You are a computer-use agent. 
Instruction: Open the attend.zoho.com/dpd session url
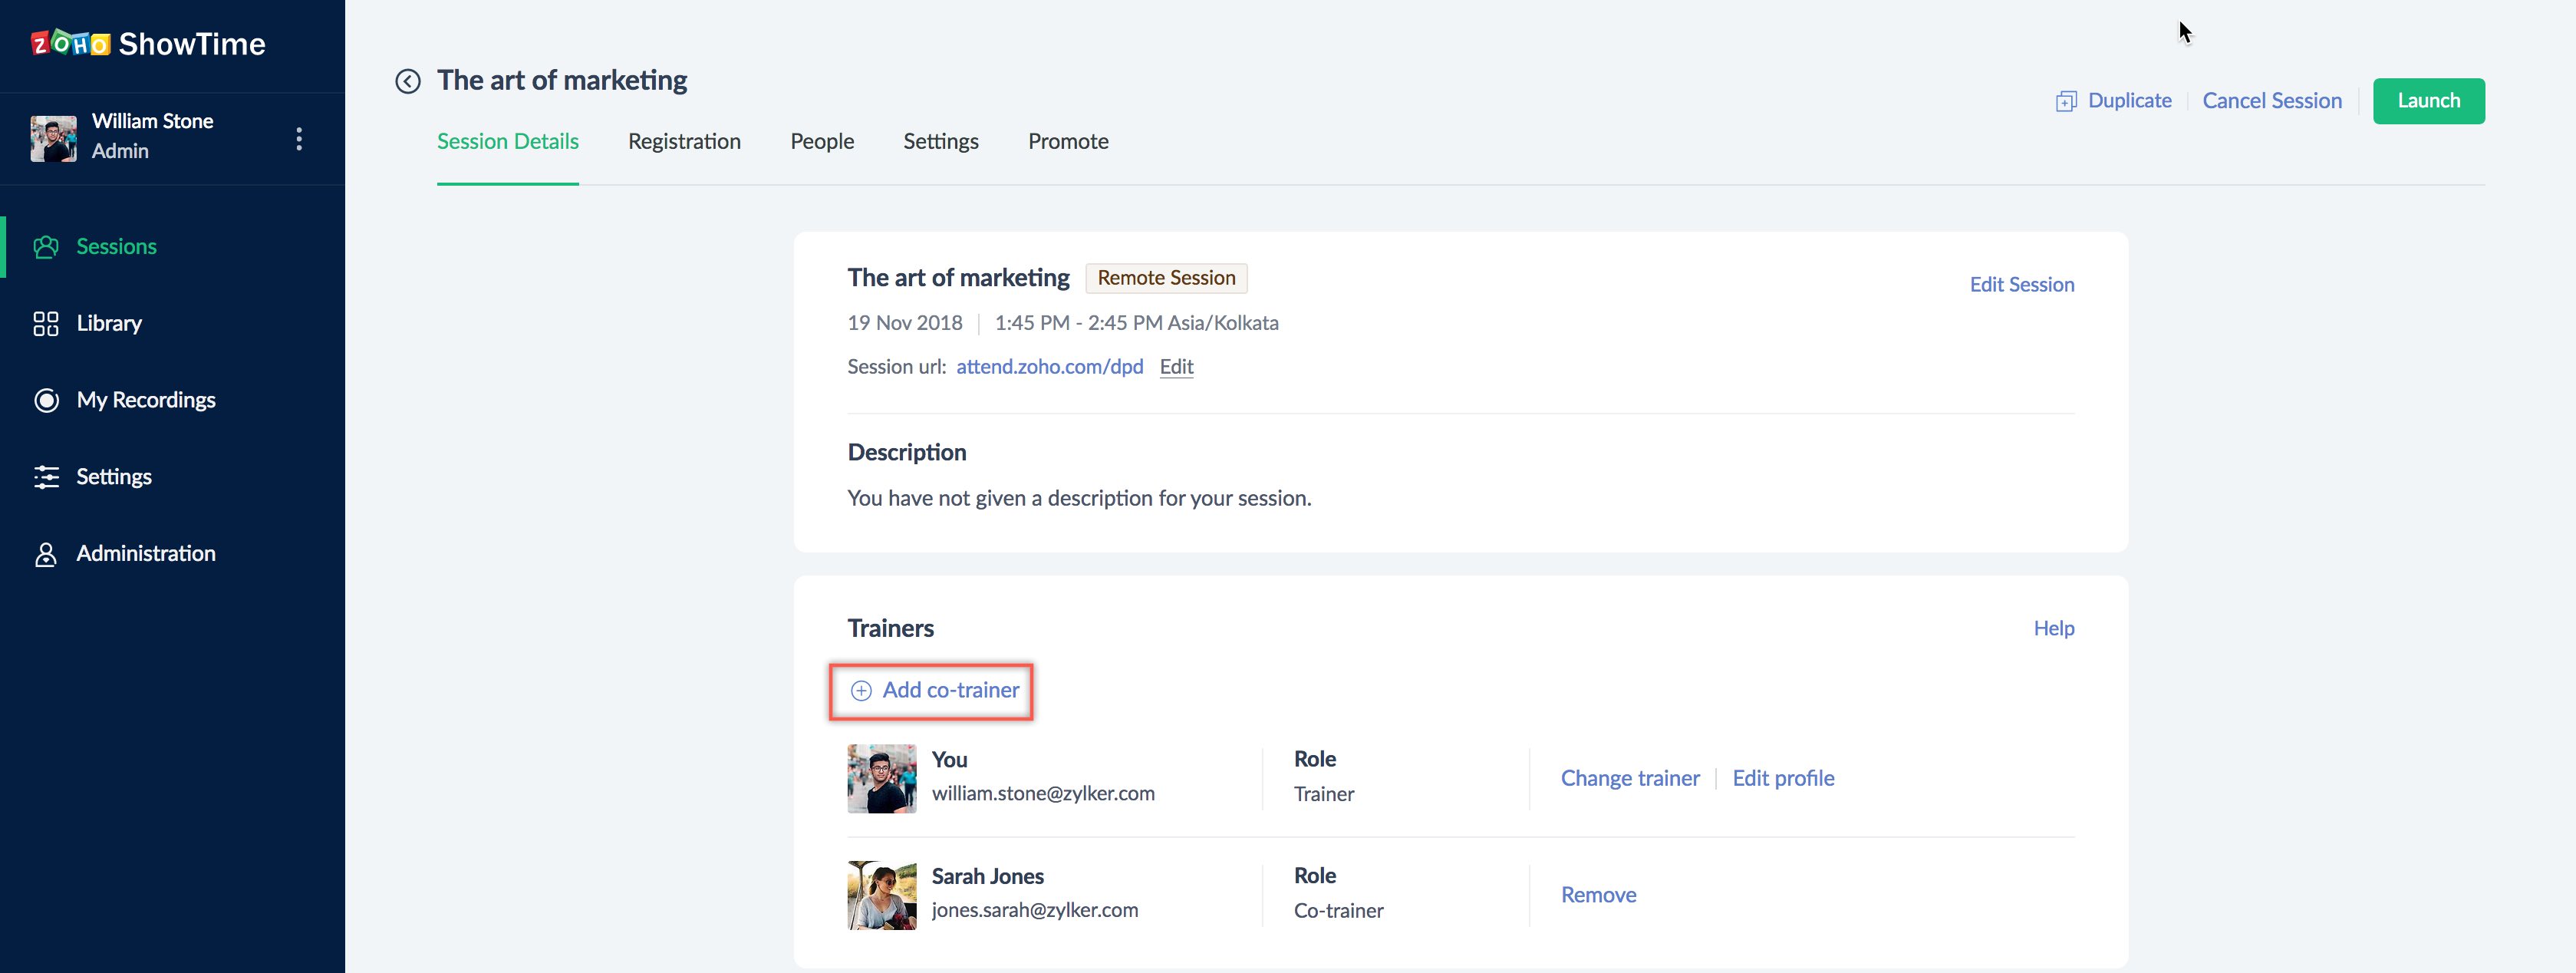pos(1049,366)
